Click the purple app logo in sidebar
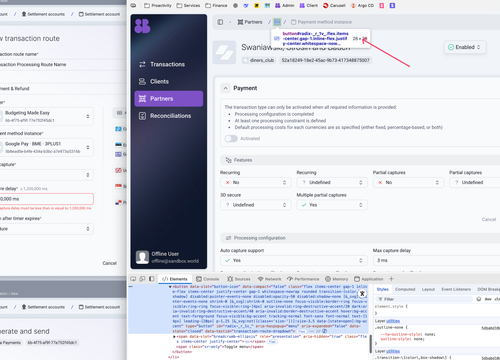 click(142, 26)
